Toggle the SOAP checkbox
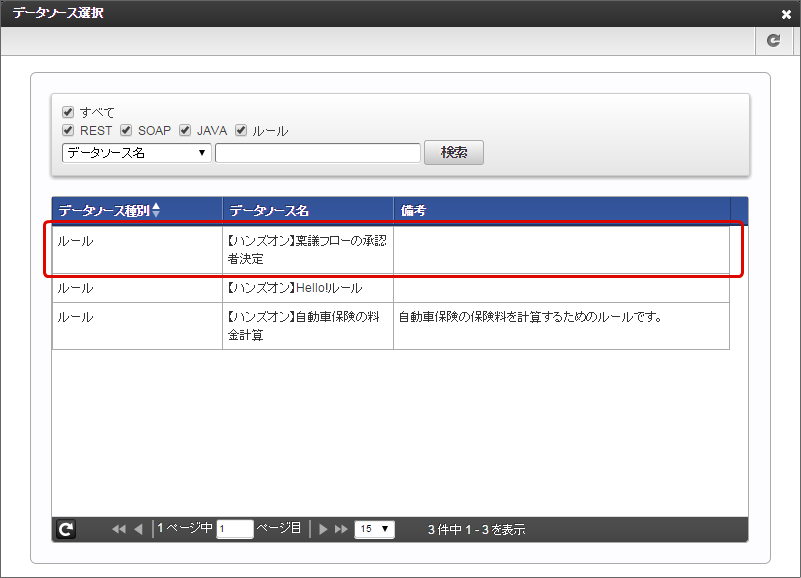The width and height of the screenshot is (801, 578). [126, 130]
